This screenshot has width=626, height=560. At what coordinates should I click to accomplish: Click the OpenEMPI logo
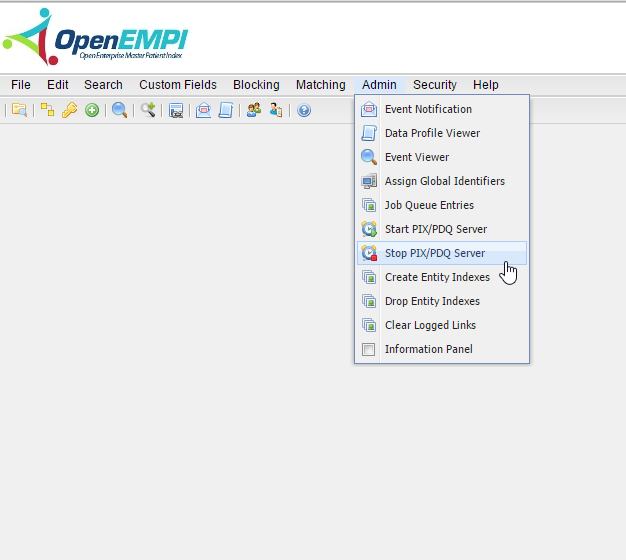click(x=95, y=37)
